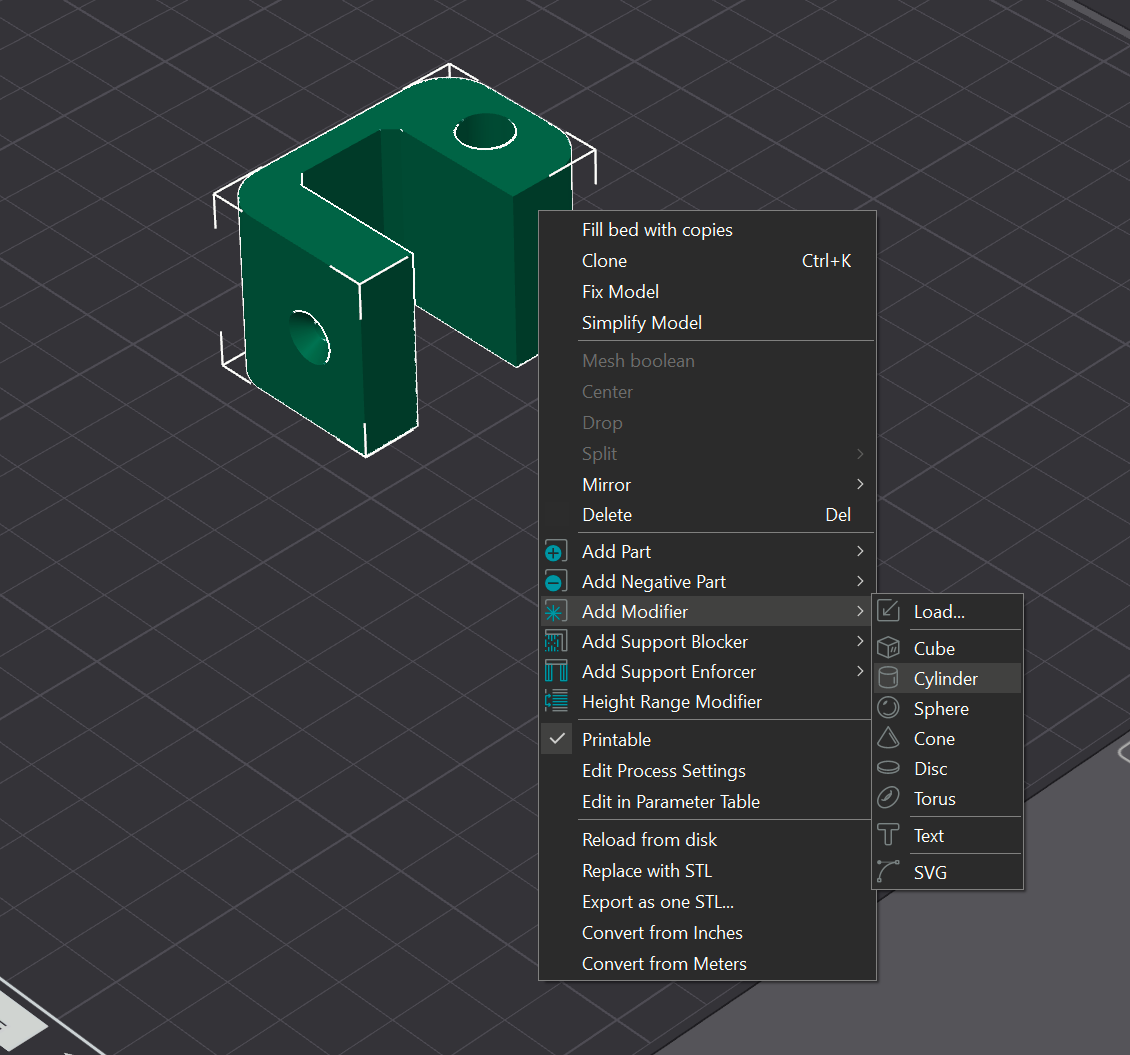Screen dimensions: 1130x1055
Task: Click the Height Range Modifier icon
Action: [x=556, y=702]
